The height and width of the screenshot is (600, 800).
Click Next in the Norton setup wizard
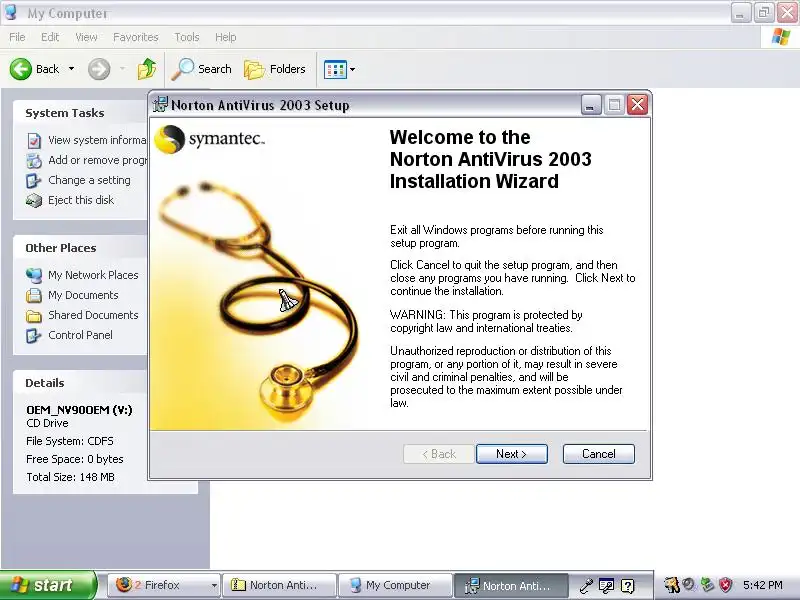tap(512, 454)
